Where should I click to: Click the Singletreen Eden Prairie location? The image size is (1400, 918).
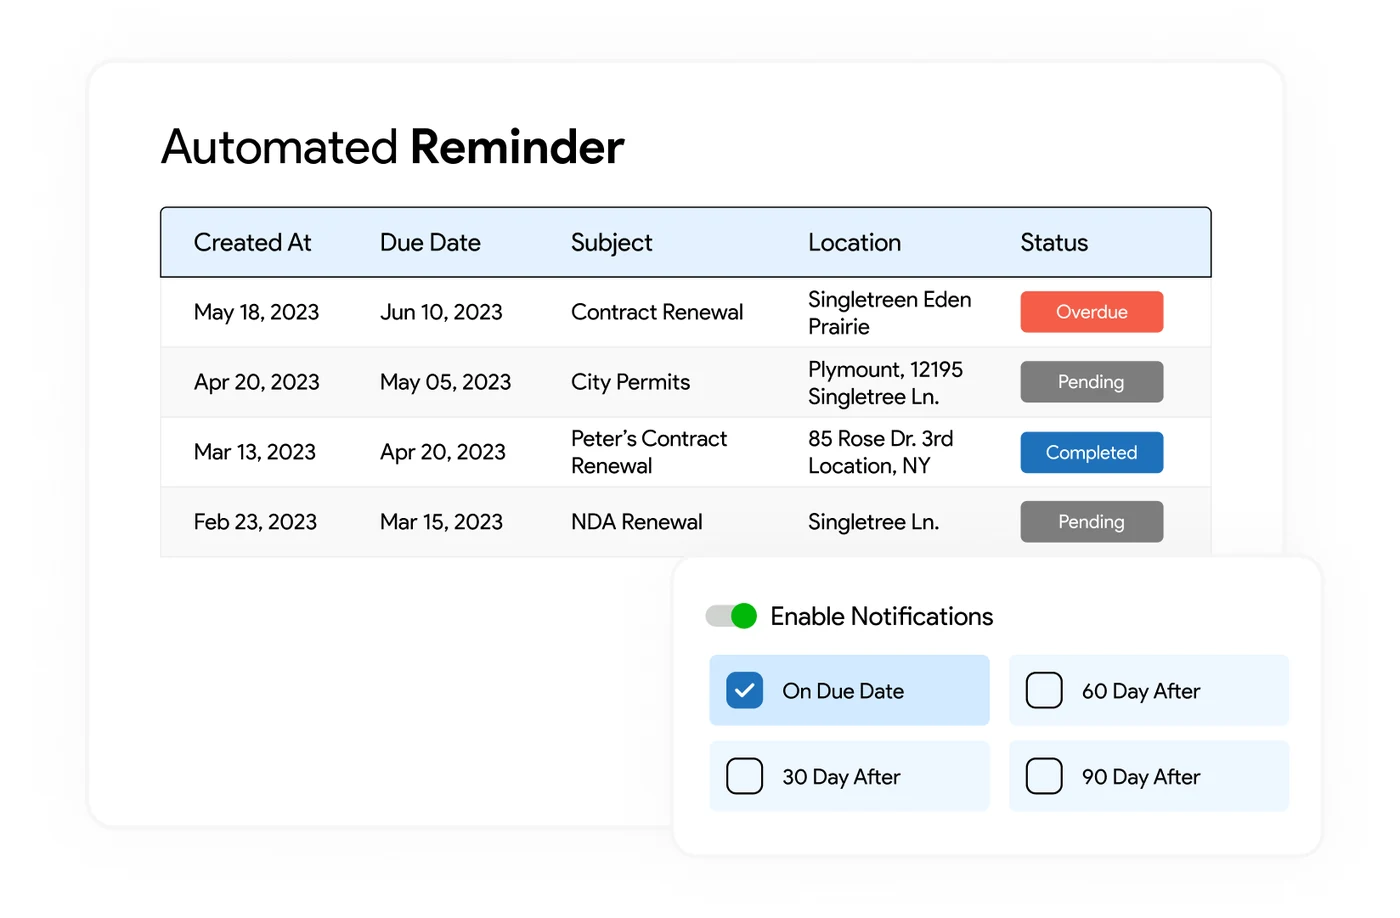(x=889, y=313)
